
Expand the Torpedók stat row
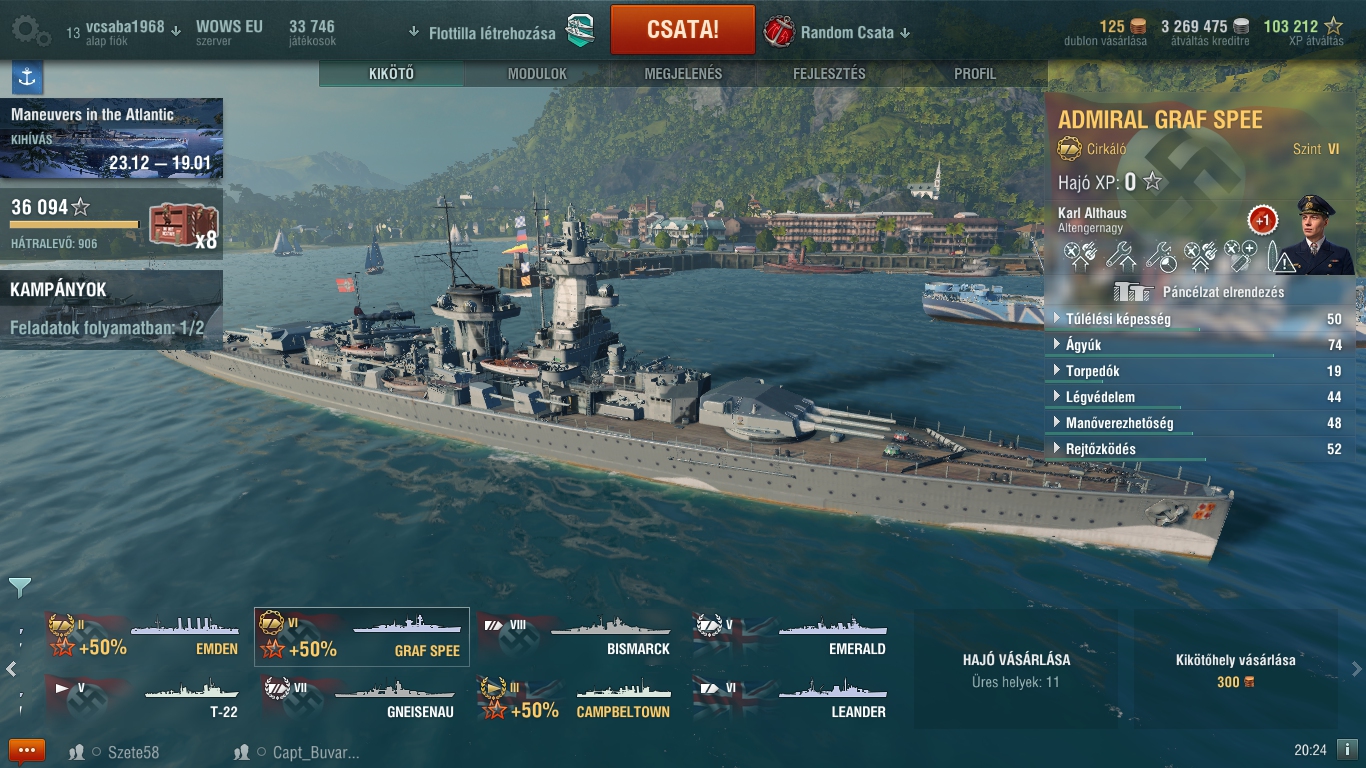[x=1199, y=371]
